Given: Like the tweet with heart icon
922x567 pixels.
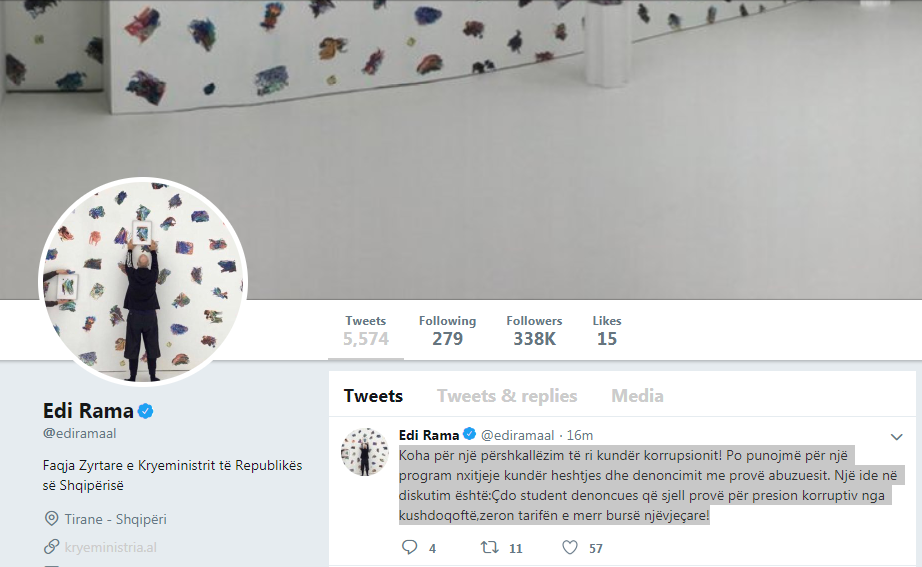Looking at the screenshot, I should [x=570, y=548].
